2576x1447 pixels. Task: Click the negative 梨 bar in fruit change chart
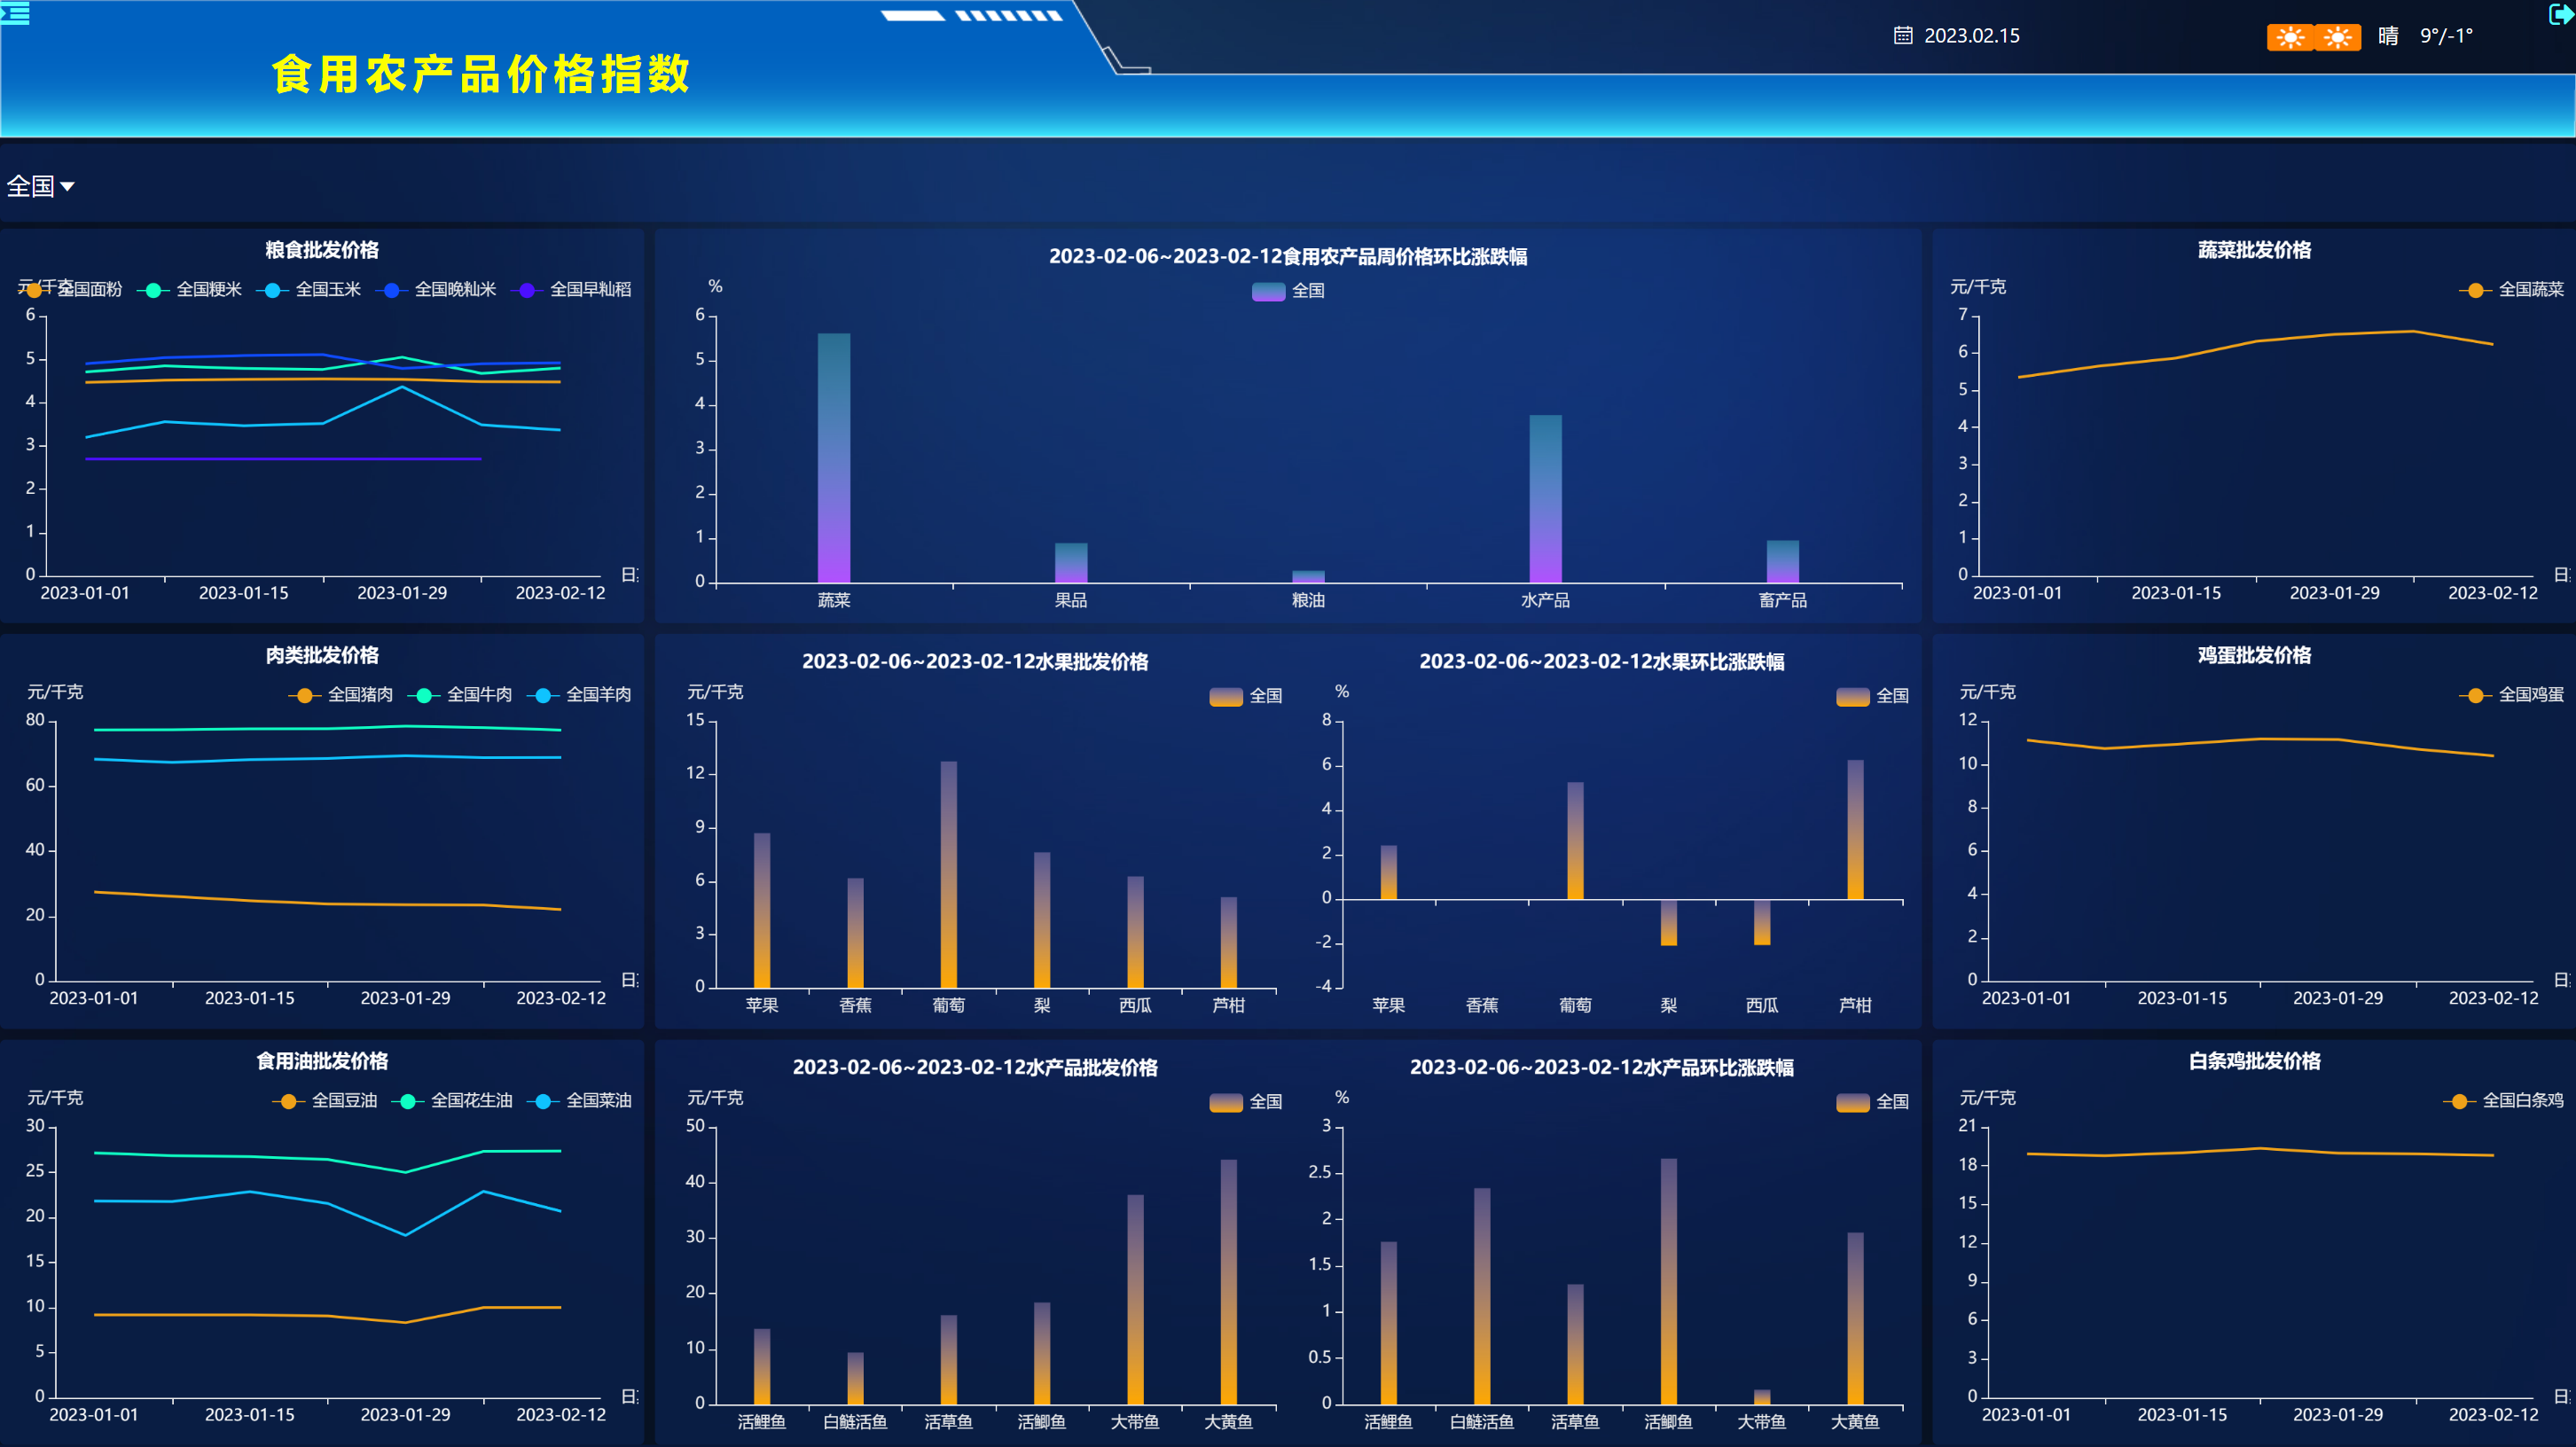point(1668,923)
